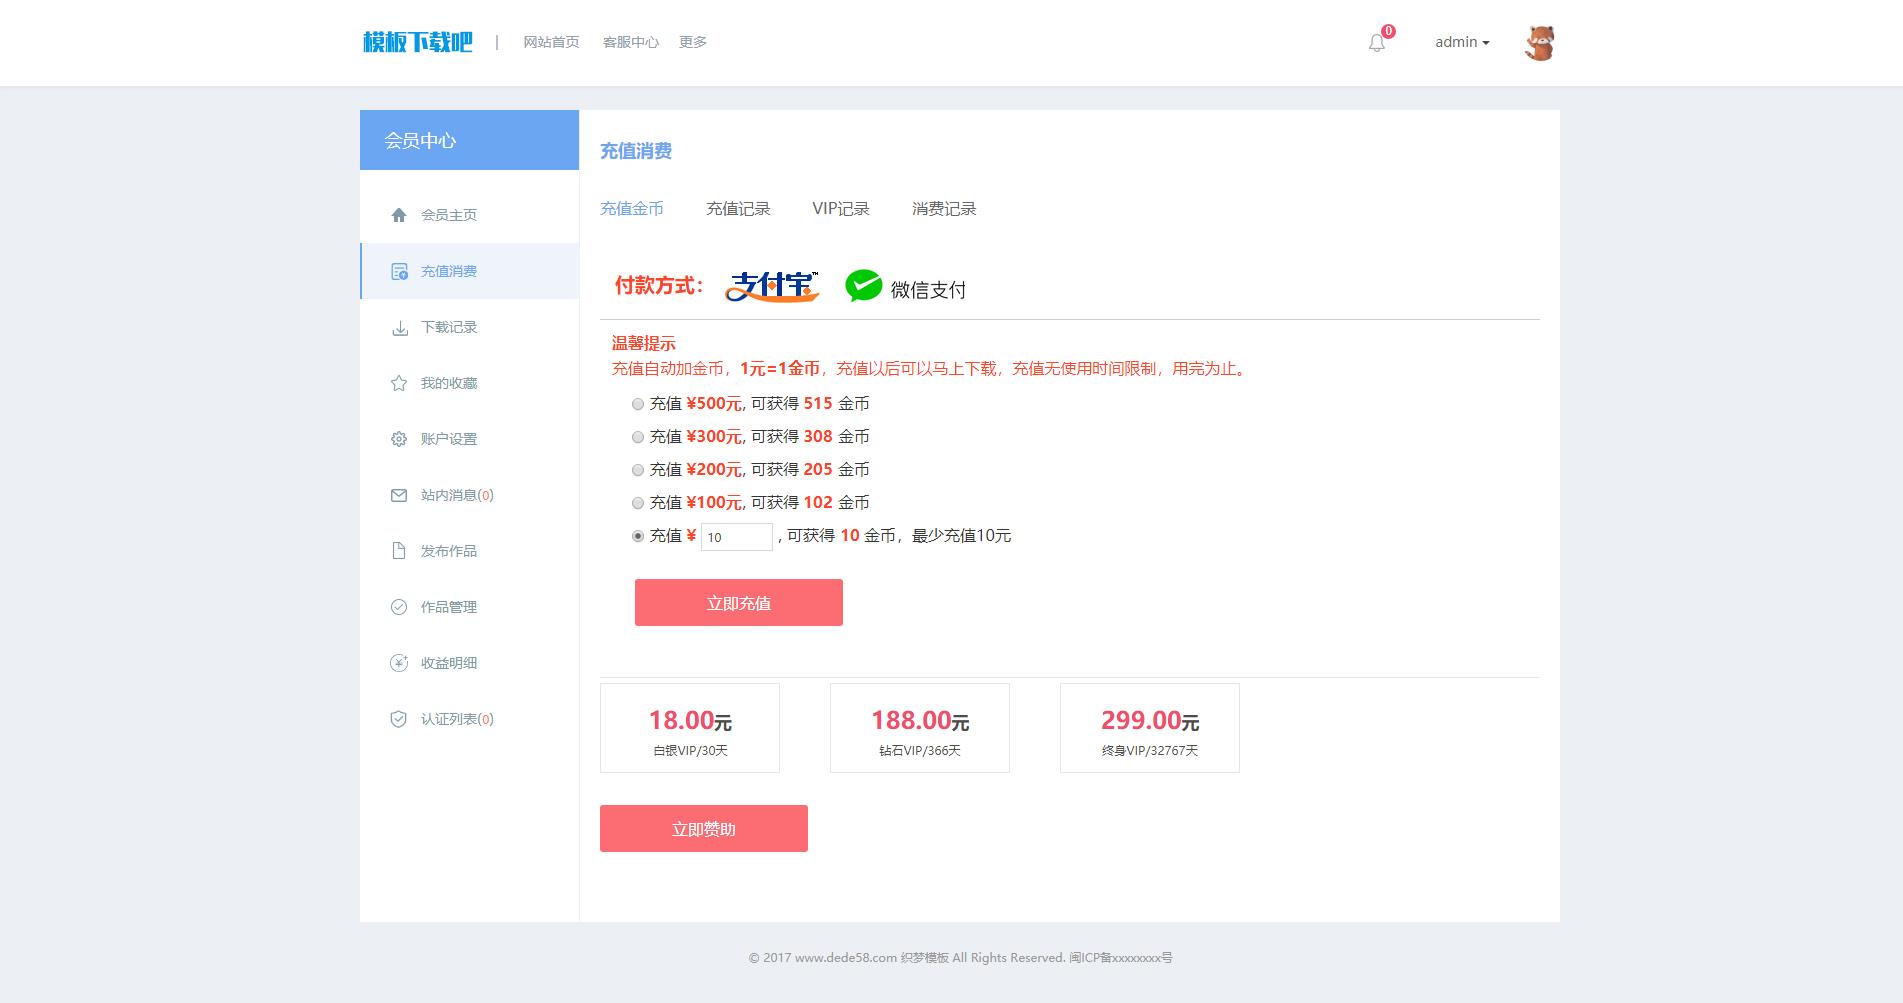1903x1003 pixels.
Task: Select the ¥300 recharge radio option
Action: point(638,437)
